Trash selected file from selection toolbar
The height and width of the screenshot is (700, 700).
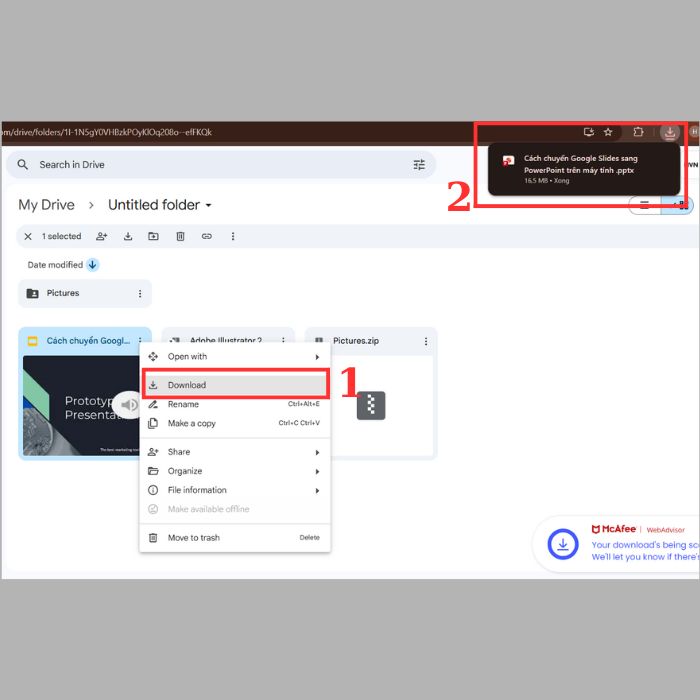coord(180,237)
